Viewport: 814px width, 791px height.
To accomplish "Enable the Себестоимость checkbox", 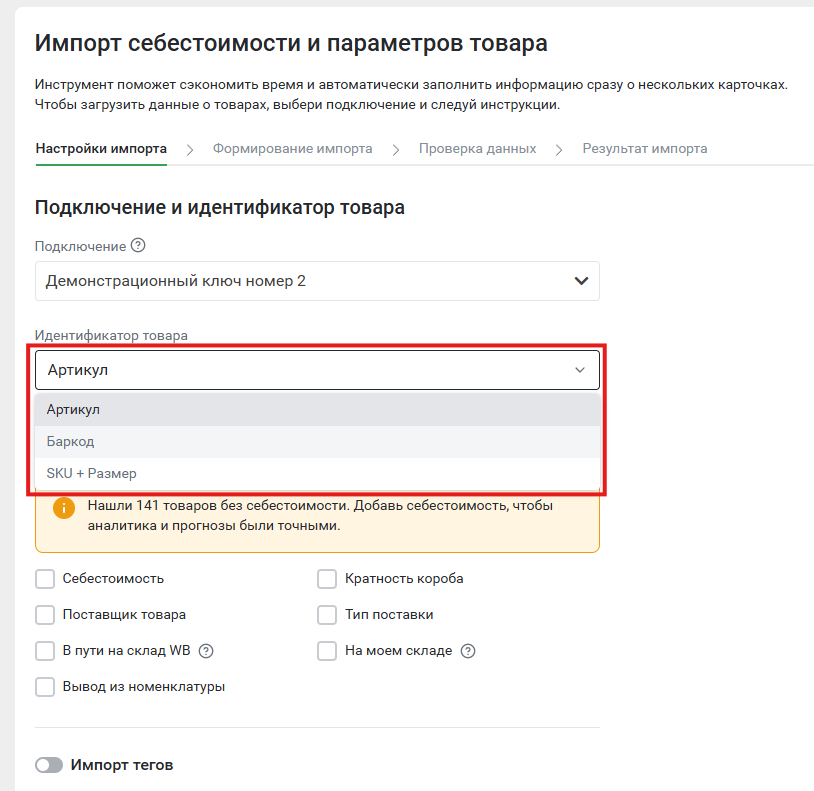I will coord(45,579).
